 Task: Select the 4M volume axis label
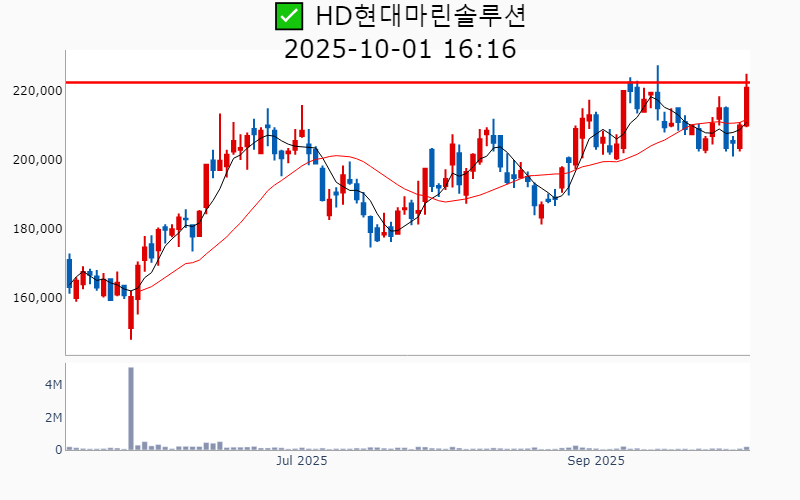53,385
